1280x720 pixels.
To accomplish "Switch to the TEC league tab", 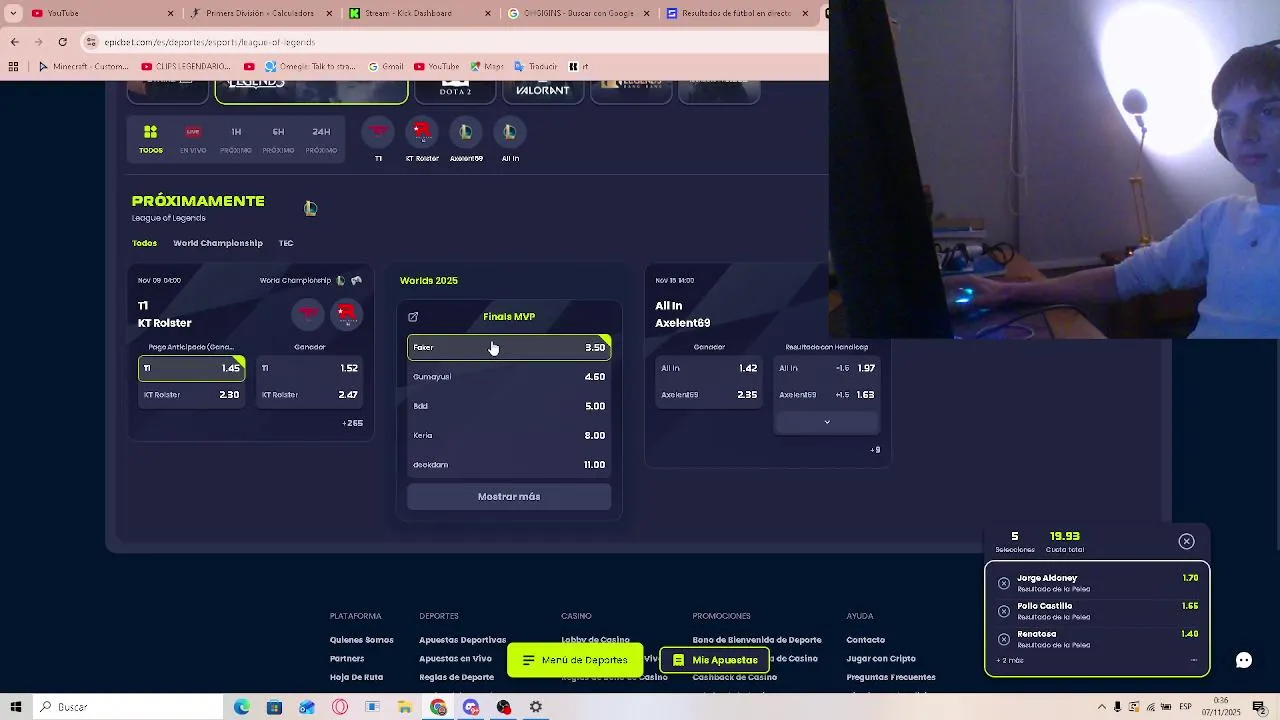I will click(286, 243).
